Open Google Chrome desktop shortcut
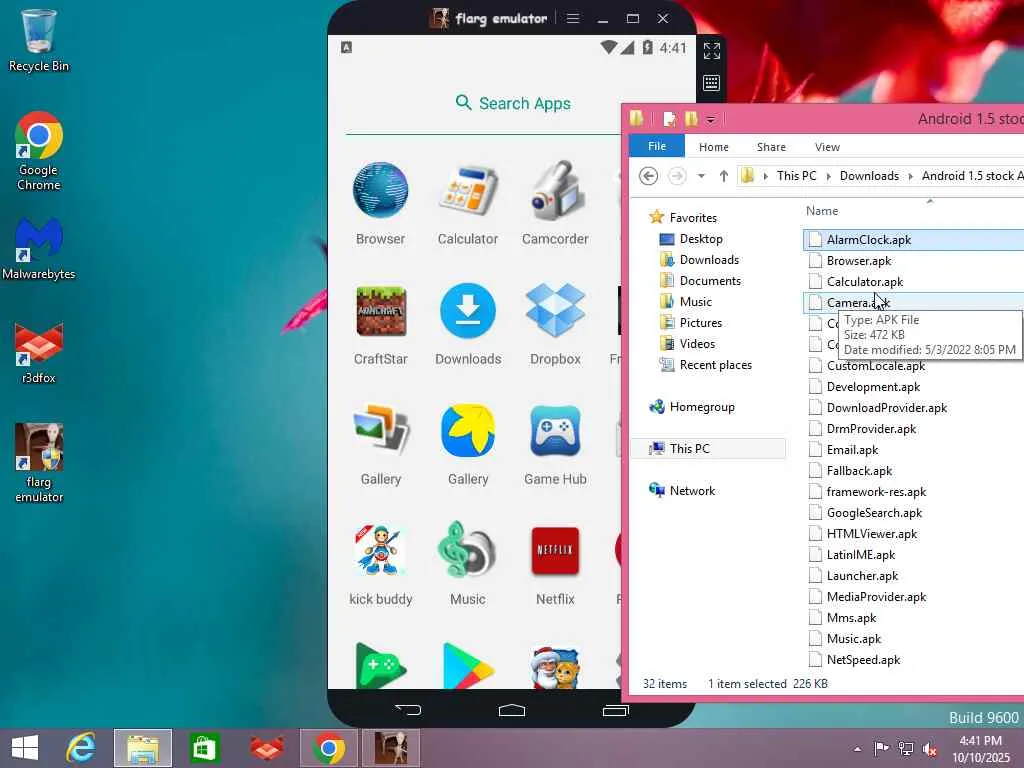 [39, 152]
